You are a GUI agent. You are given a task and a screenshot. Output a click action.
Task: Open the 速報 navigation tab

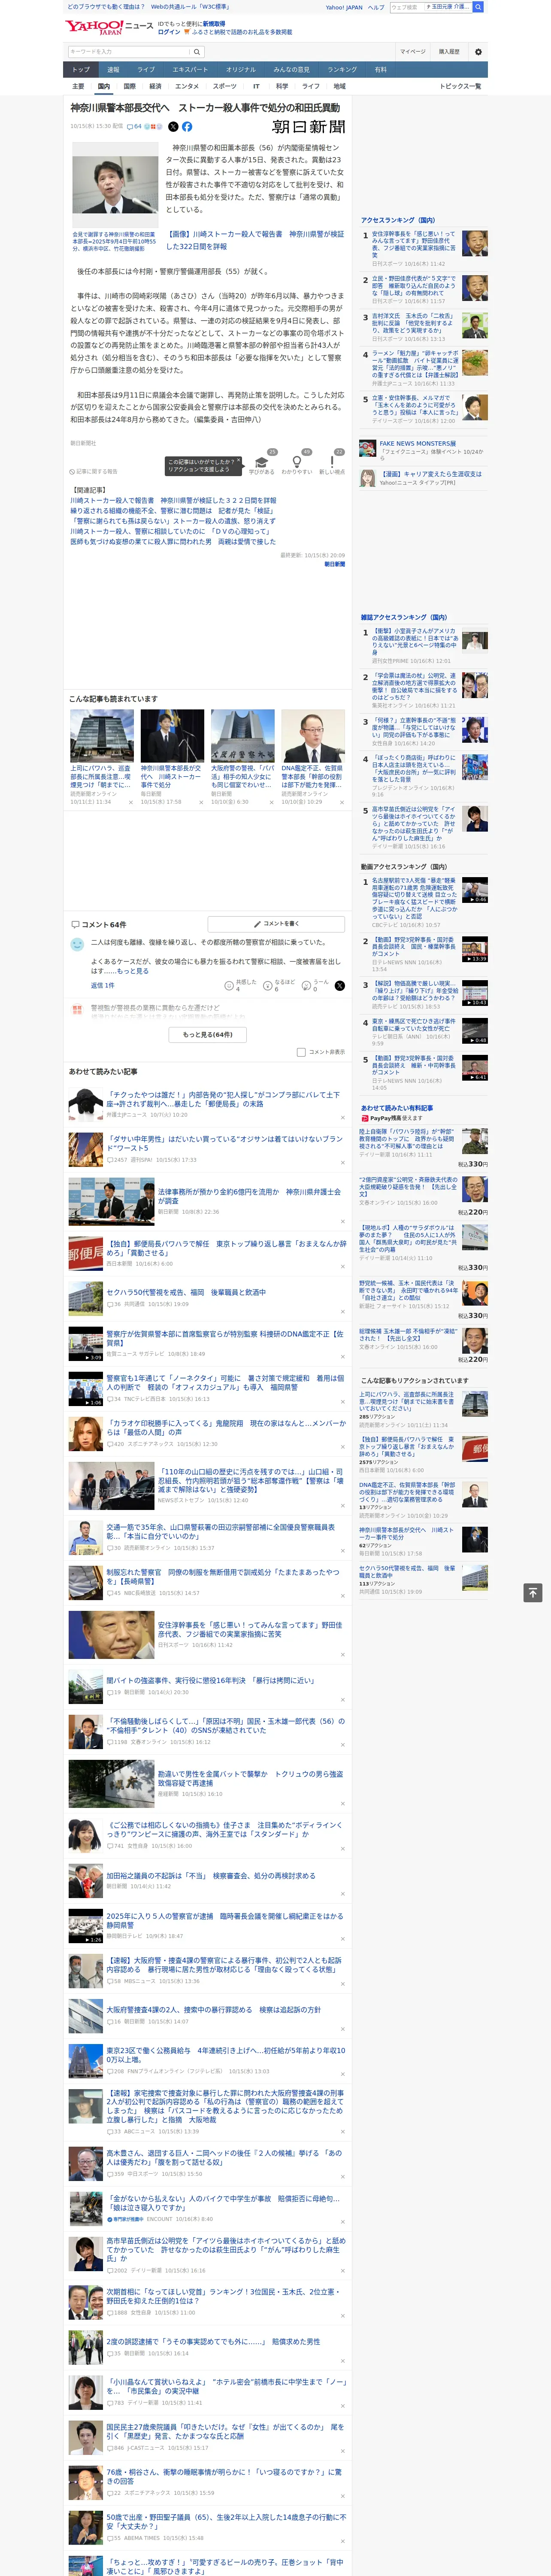point(113,70)
